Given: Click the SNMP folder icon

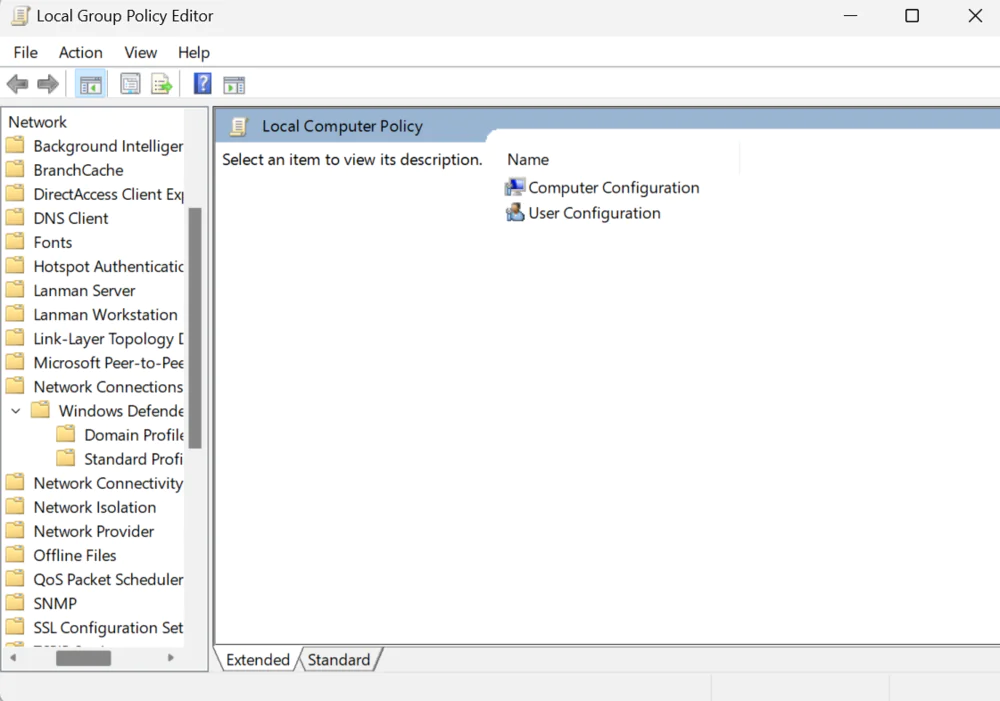Looking at the screenshot, I should [x=15, y=603].
